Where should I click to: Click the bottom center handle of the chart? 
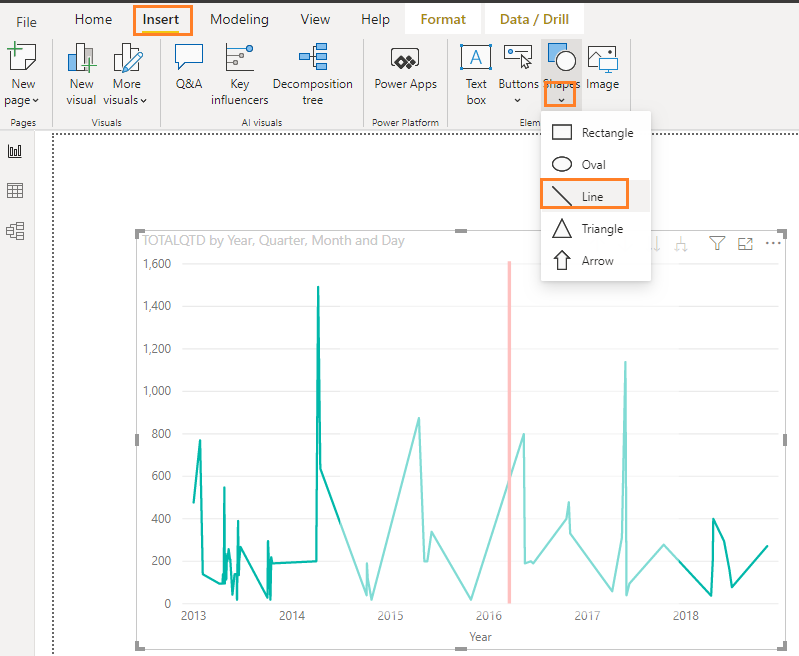461,649
